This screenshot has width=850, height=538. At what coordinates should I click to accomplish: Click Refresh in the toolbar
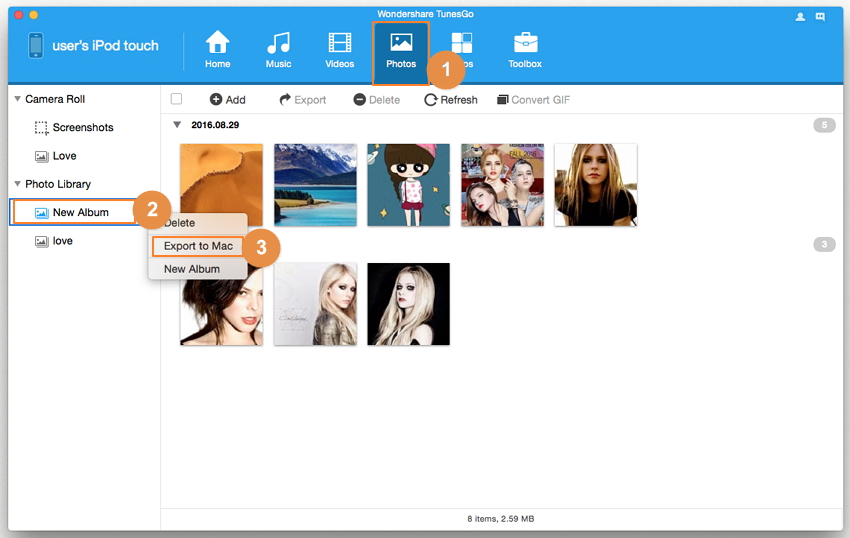tap(451, 100)
